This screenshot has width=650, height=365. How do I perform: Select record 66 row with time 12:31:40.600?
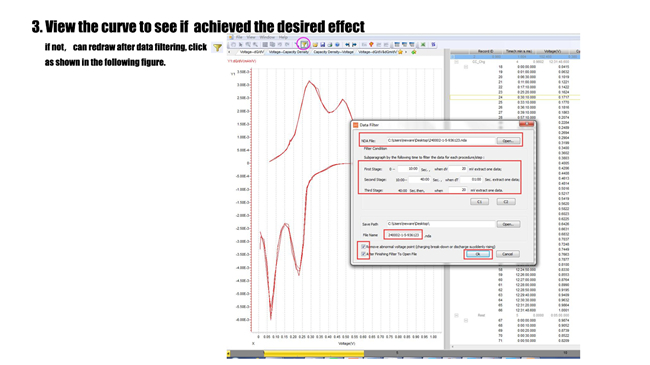(515, 310)
